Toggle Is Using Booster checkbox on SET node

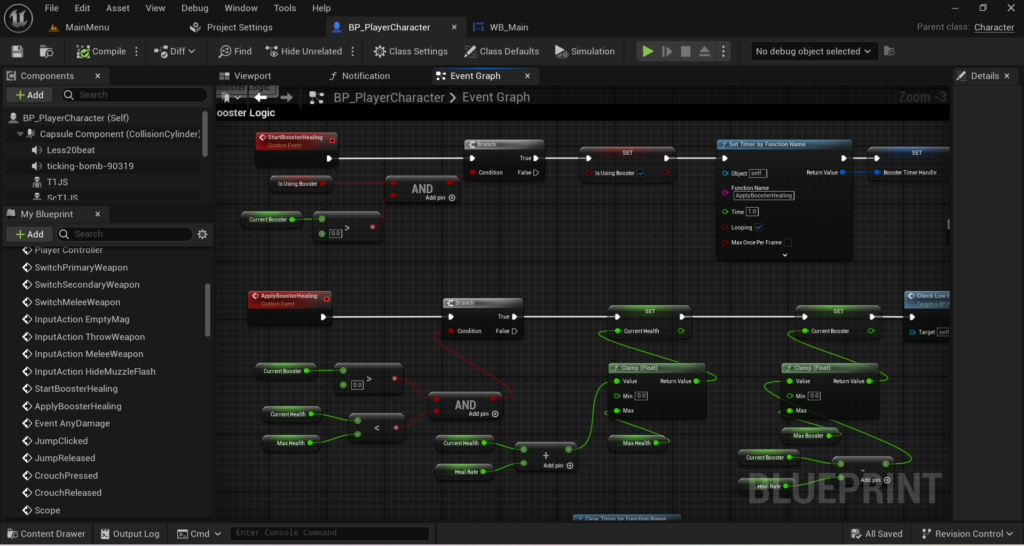(641, 173)
